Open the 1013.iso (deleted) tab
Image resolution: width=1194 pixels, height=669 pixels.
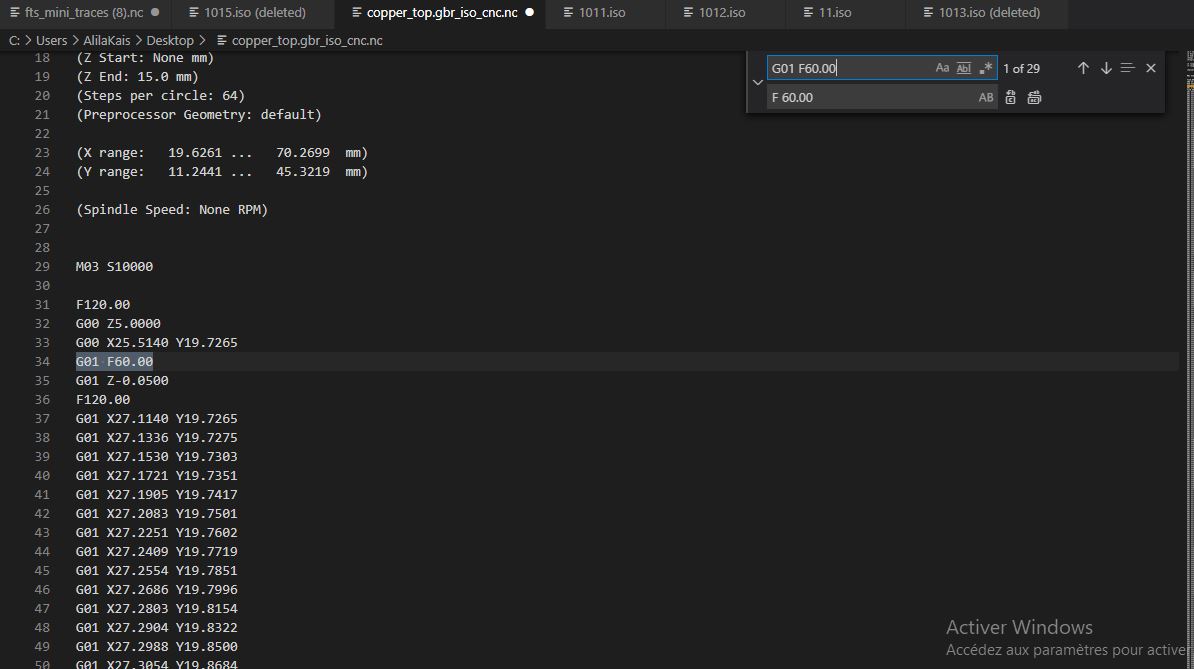[989, 12]
